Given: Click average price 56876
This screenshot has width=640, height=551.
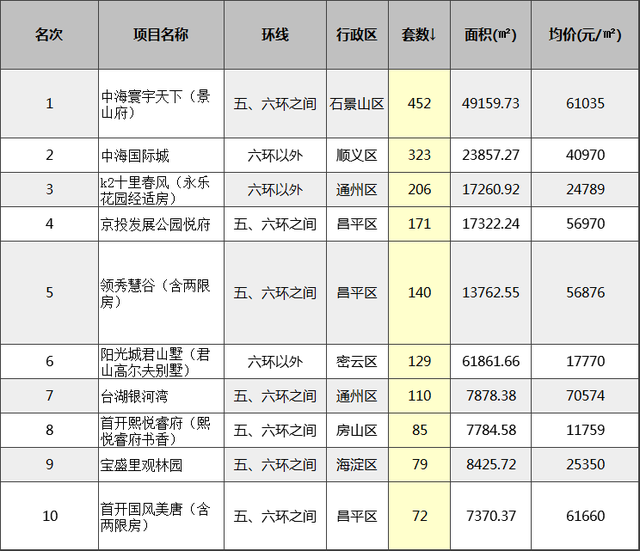Looking at the screenshot, I should 585,293.
